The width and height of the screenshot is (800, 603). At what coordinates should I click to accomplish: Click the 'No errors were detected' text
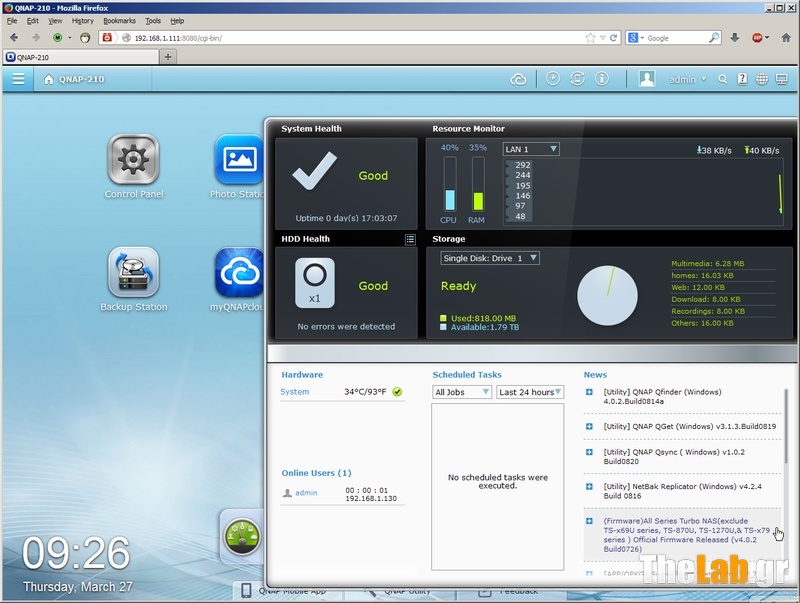[x=346, y=326]
